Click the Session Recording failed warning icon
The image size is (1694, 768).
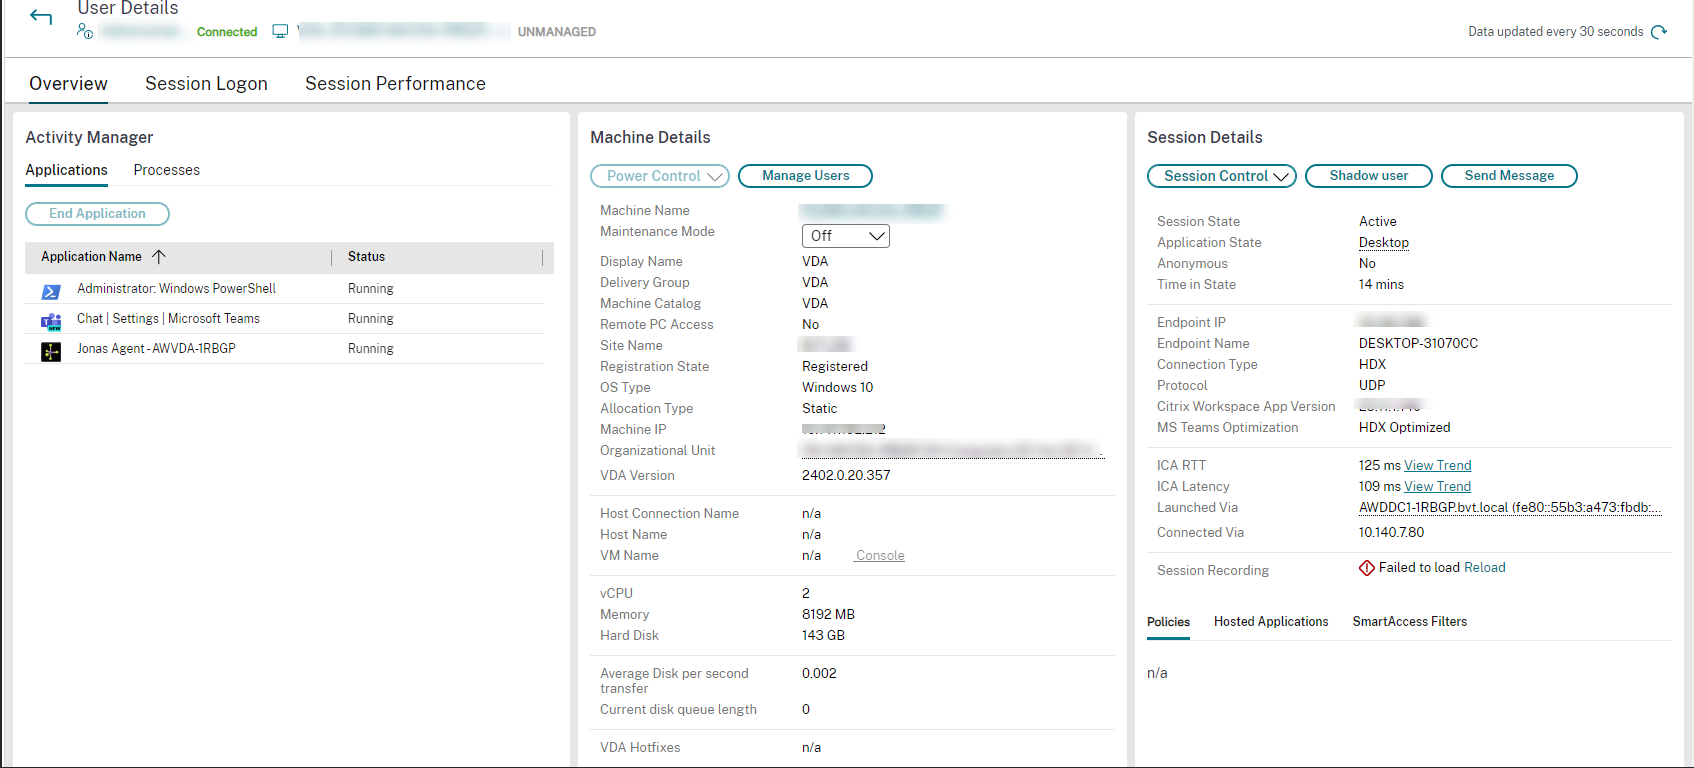1366,568
